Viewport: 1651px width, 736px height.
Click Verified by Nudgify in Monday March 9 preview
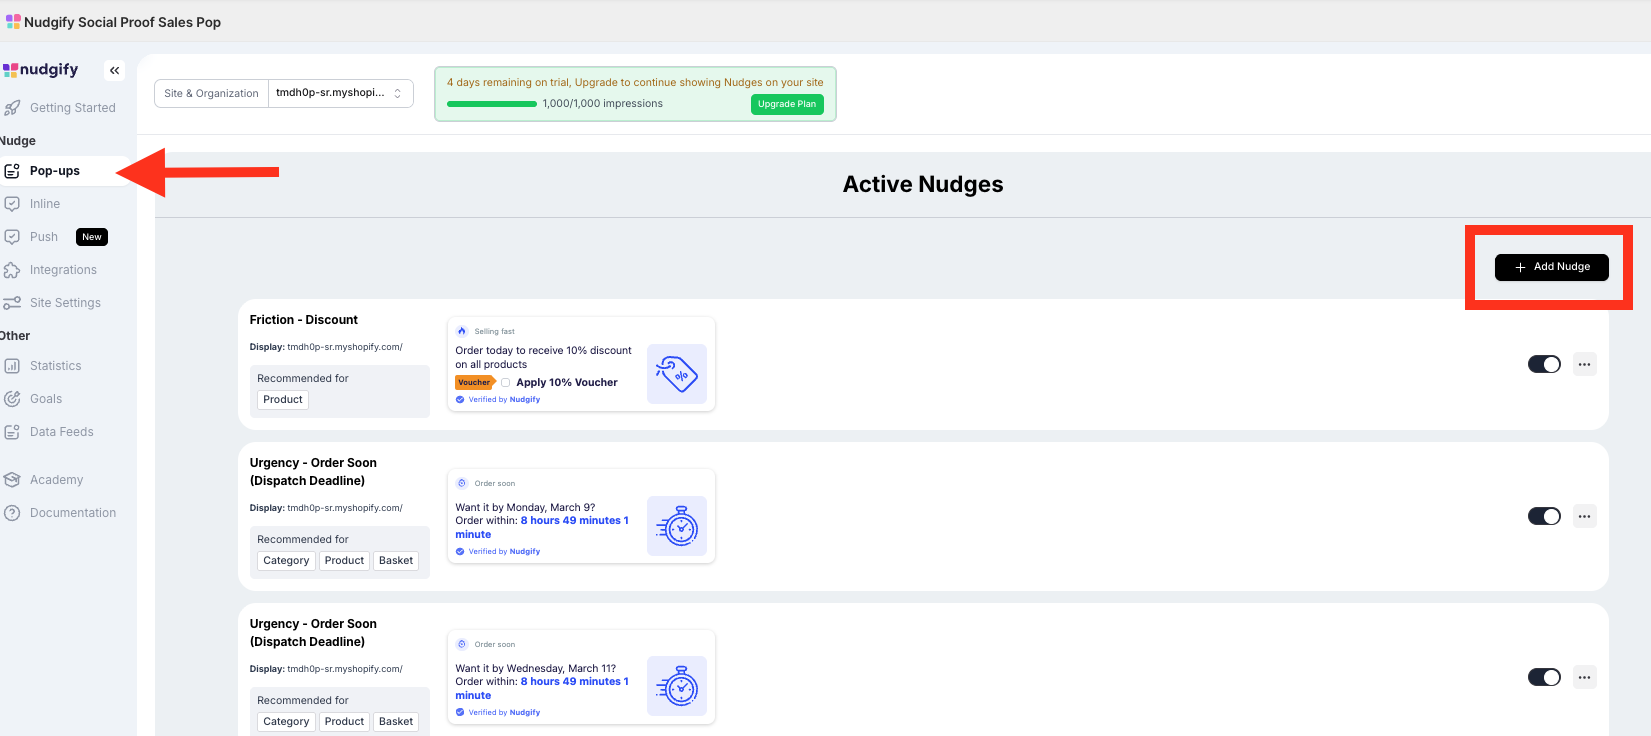click(x=498, y=551)
